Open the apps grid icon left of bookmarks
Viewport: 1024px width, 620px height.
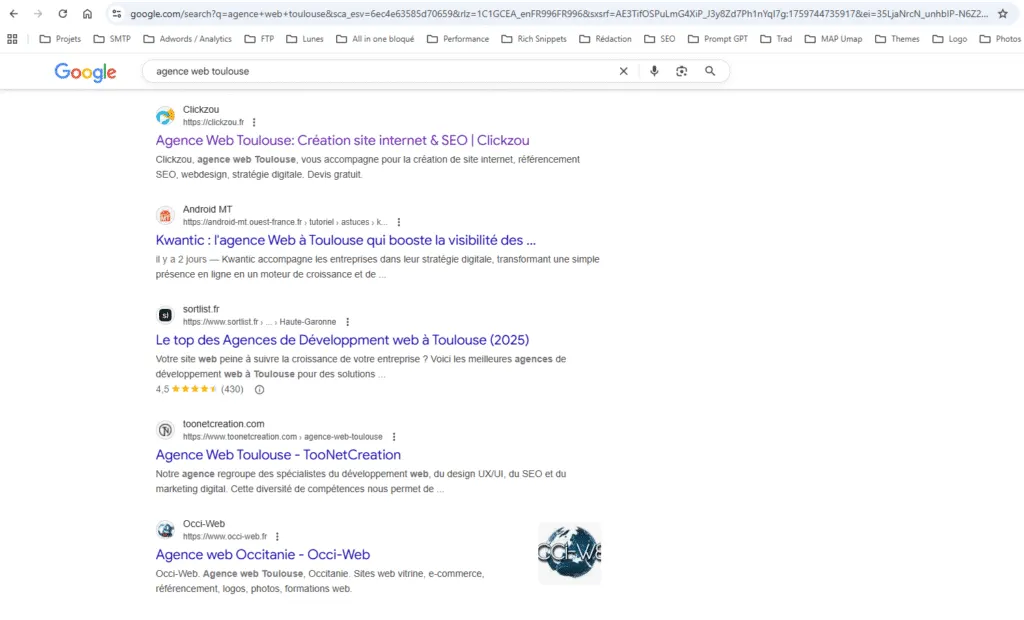pos(12,38)
